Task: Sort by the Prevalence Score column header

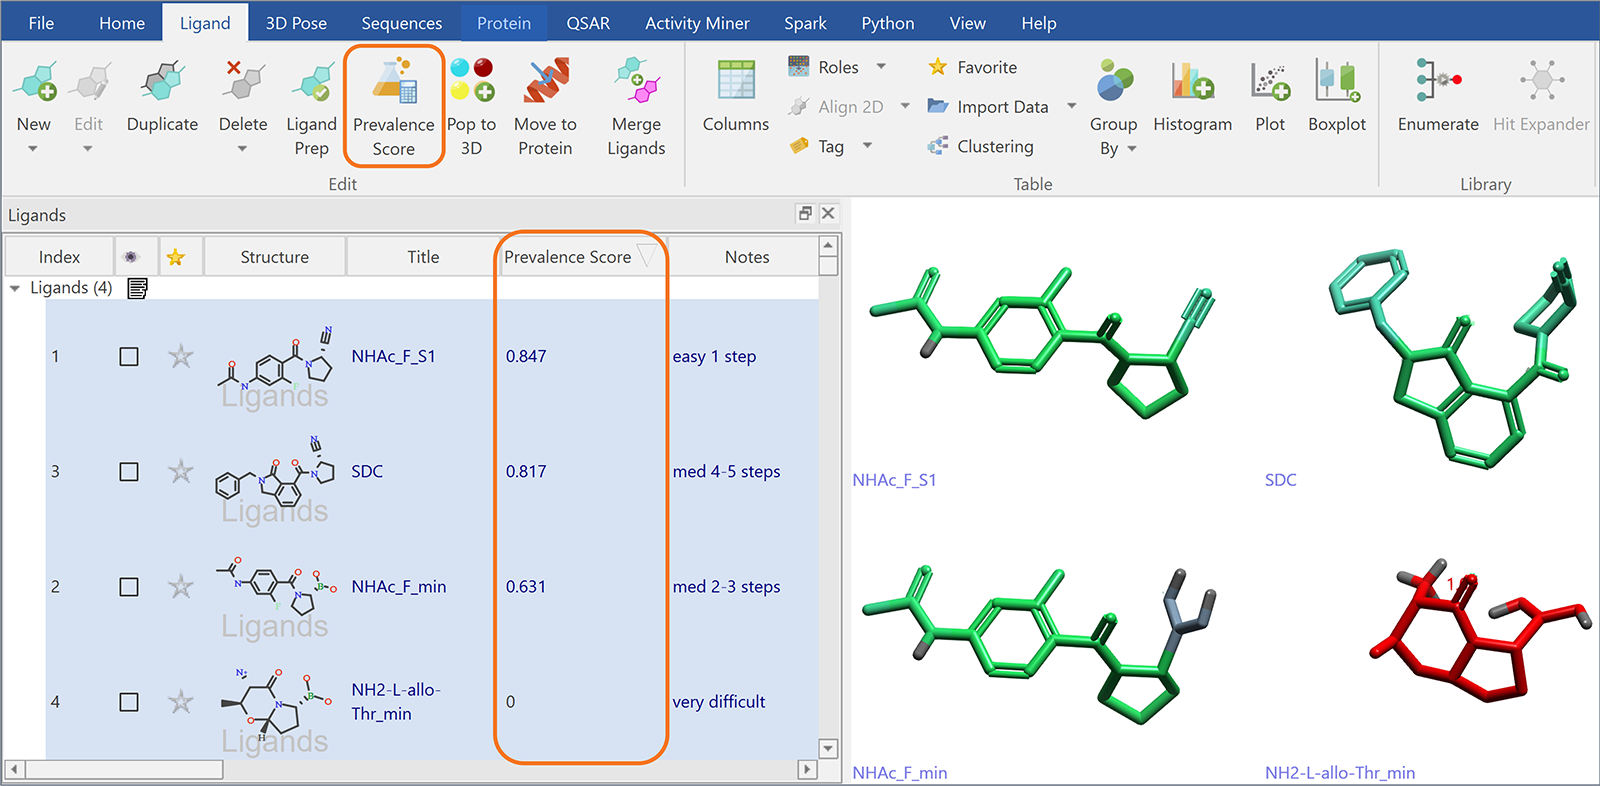Action: (x=567, y=257)
